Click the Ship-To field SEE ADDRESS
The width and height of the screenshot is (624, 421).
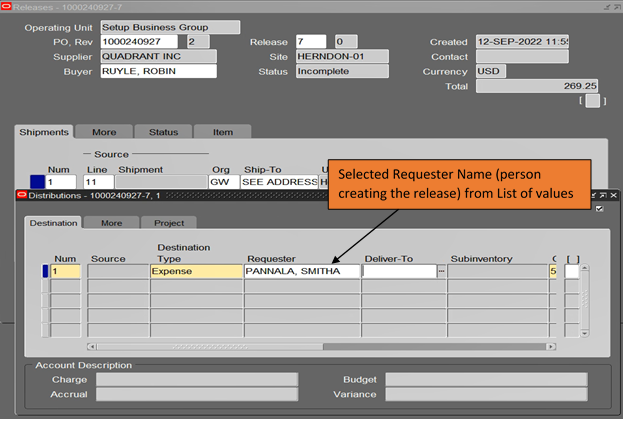(279, 182)
